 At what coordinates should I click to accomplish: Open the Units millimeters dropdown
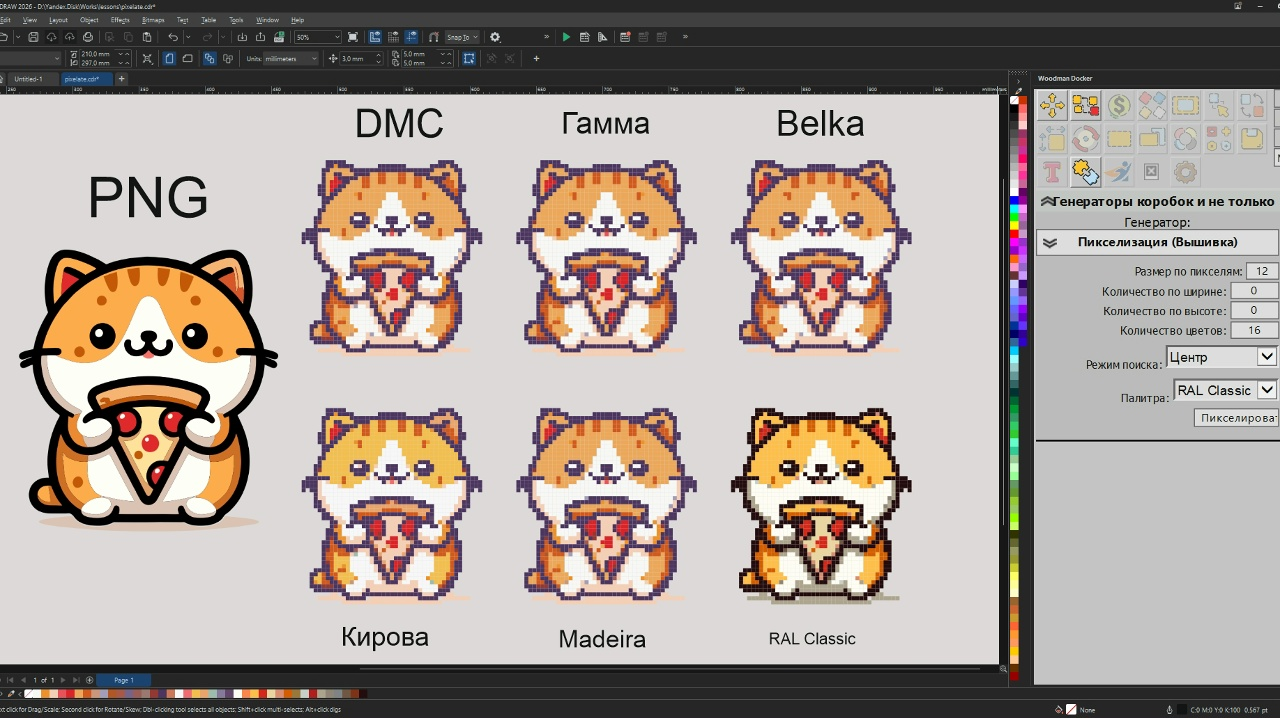[x=291, y=59]
